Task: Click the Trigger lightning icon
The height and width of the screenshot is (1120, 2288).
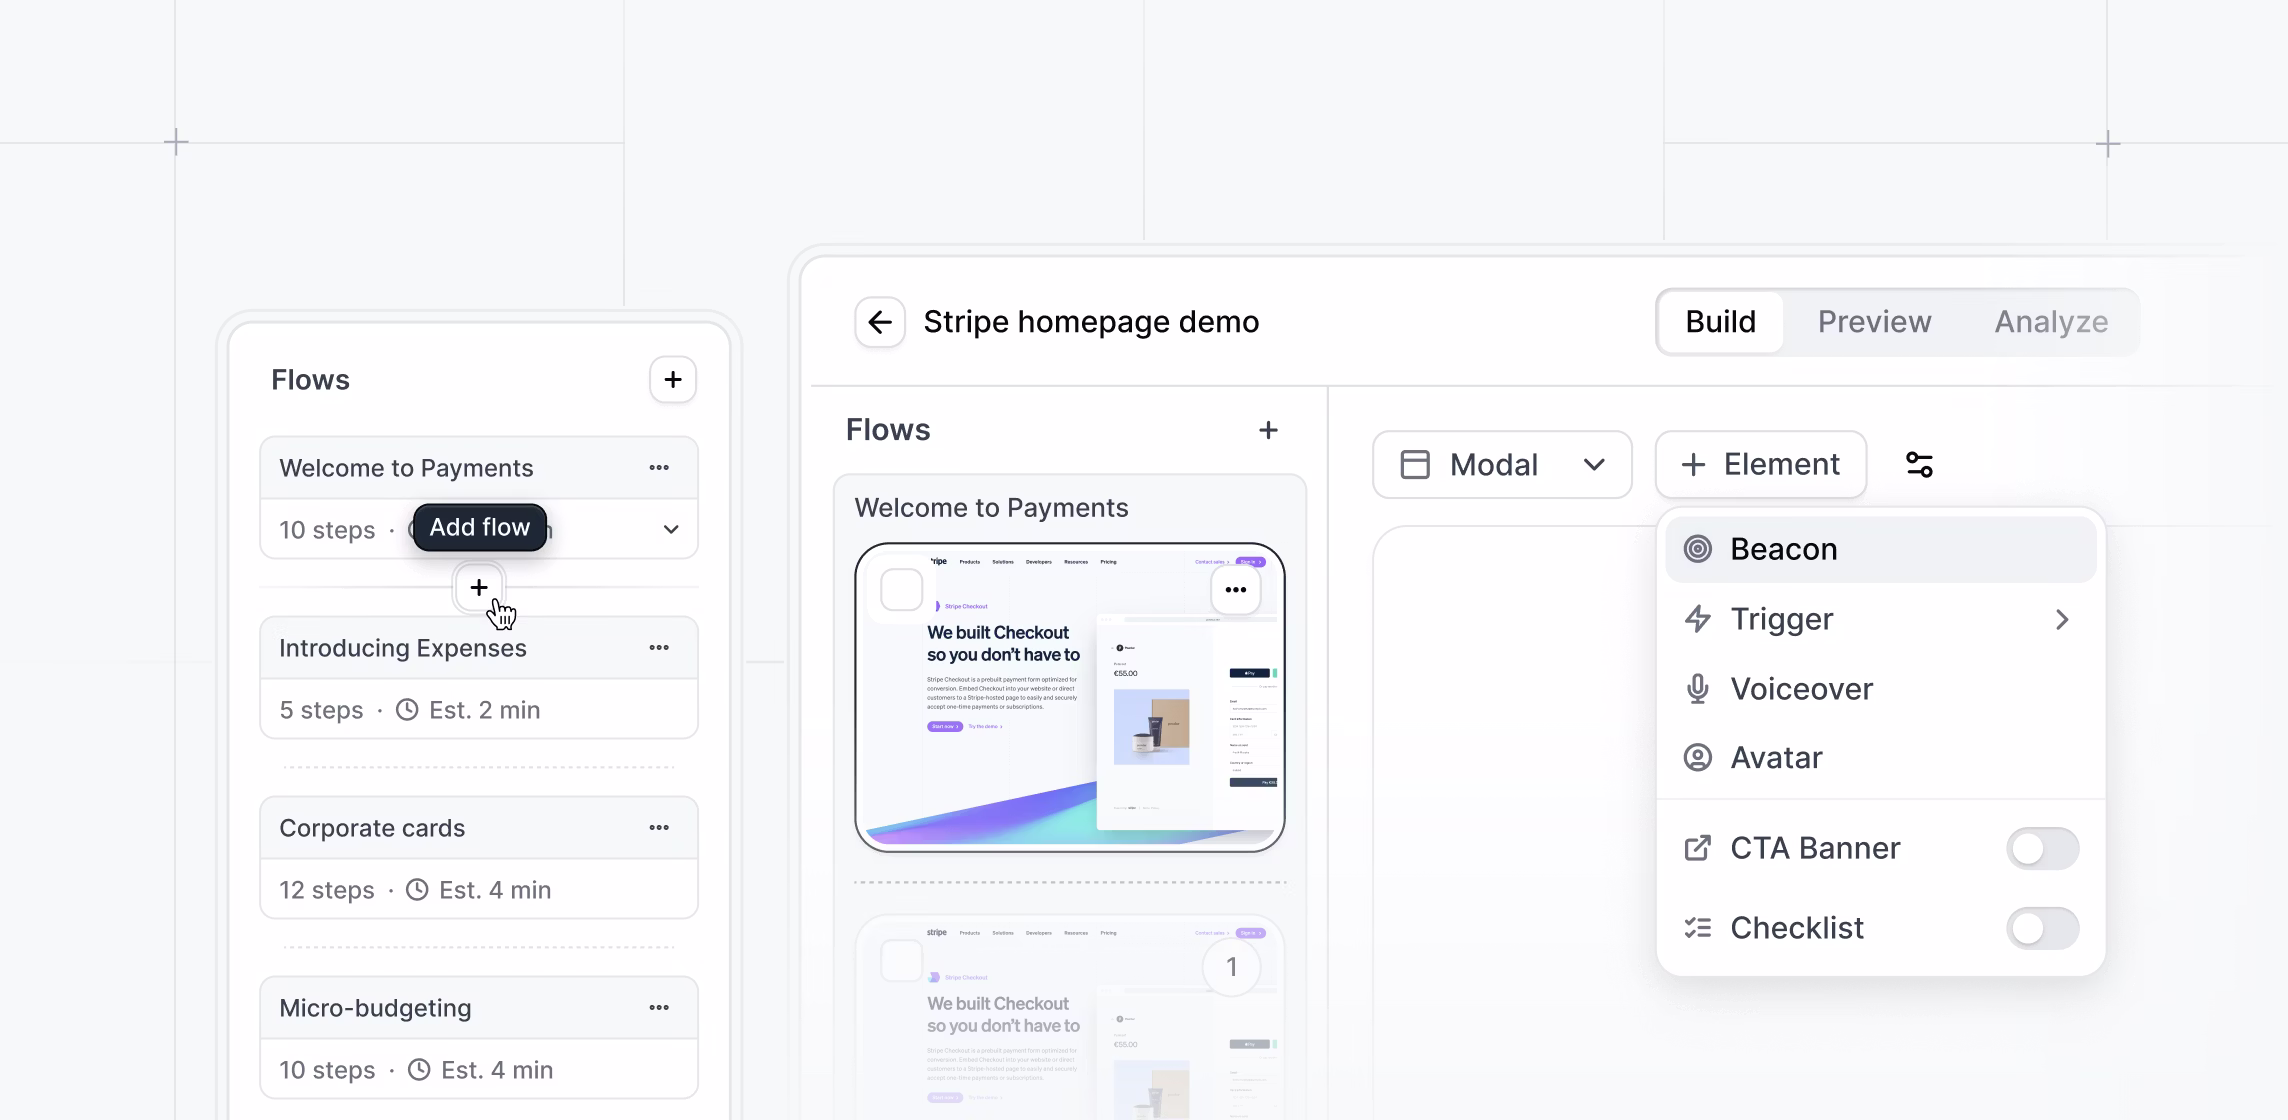Action: click(x=1697, y=619)
